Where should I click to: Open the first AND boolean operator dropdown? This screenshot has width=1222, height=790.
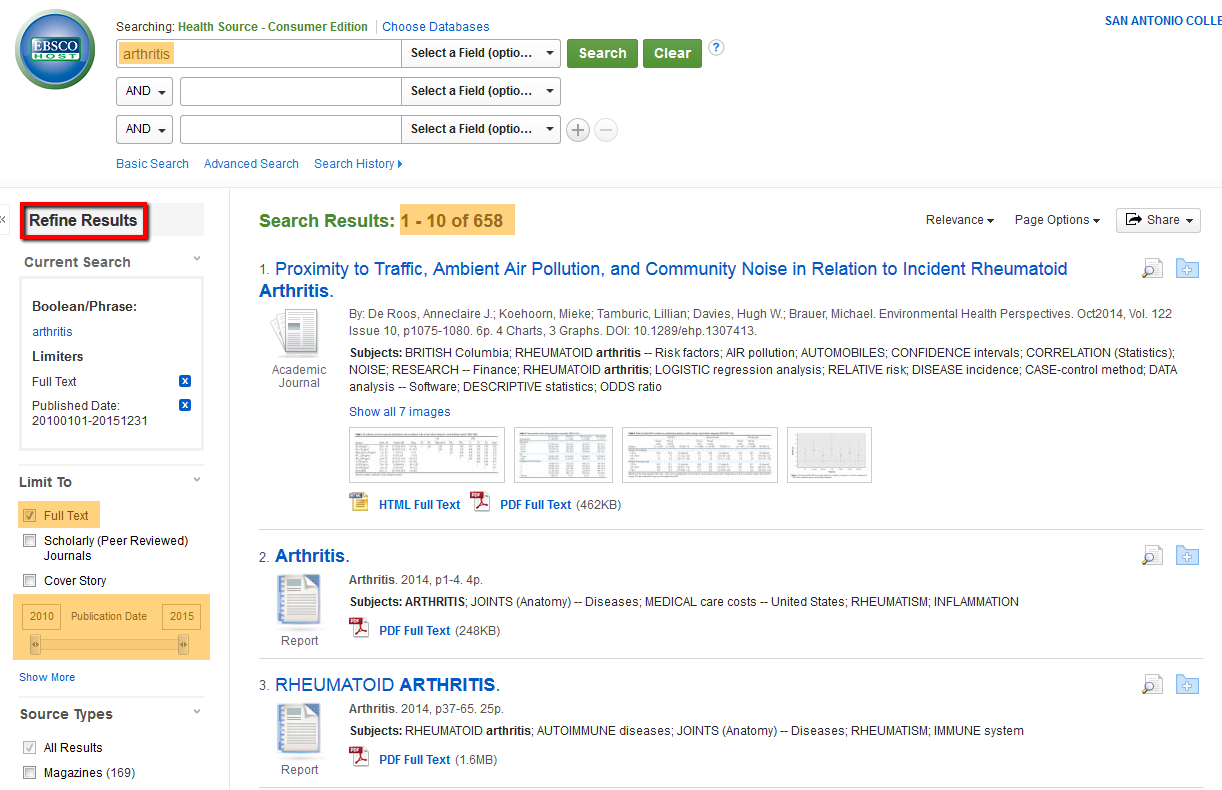tap(145, 92)
